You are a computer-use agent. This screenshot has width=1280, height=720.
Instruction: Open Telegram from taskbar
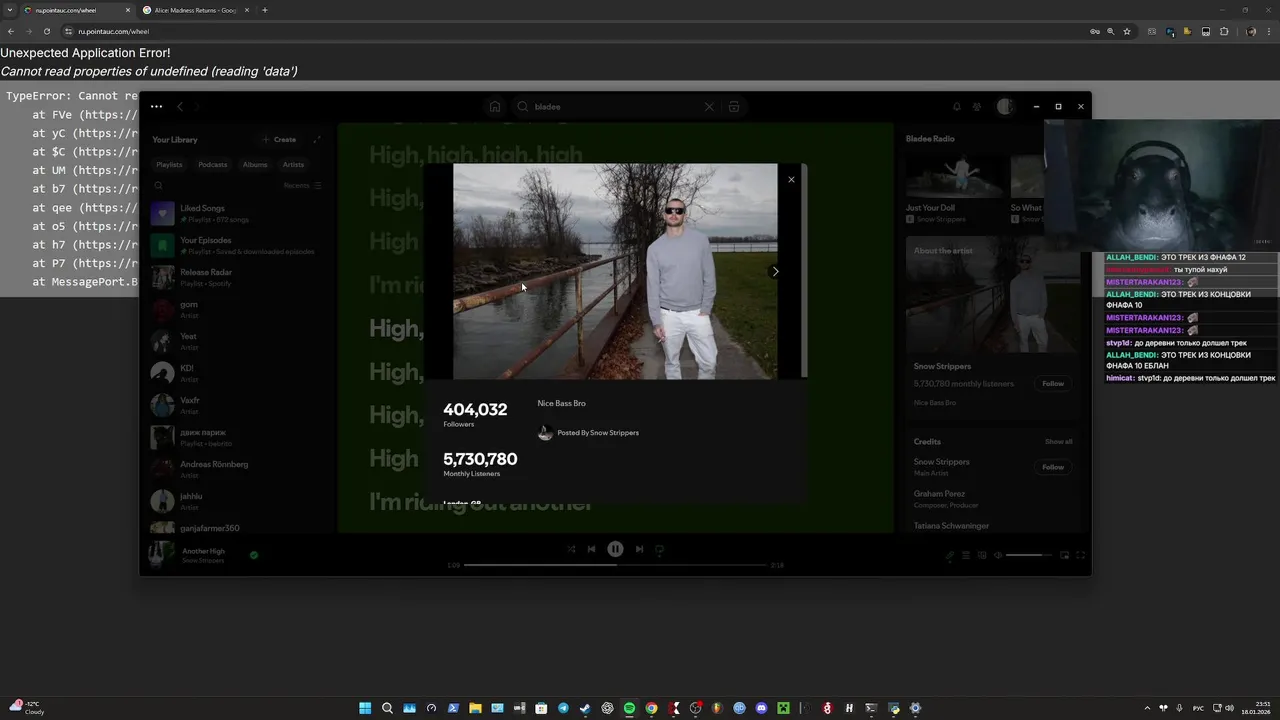pos(563,708)
